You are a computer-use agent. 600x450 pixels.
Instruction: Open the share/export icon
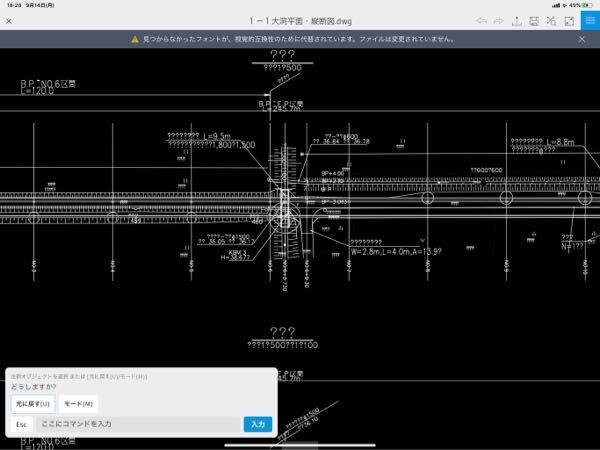pos(516,20)
